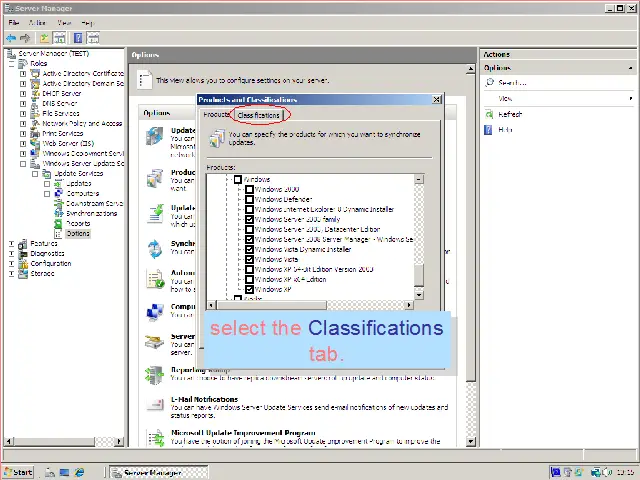Image resolution: width=640 pixels, height=480 pixels.
Task: Open E-Mail Notifications option link
Action: pyautogui.click(x=204, y=399)
